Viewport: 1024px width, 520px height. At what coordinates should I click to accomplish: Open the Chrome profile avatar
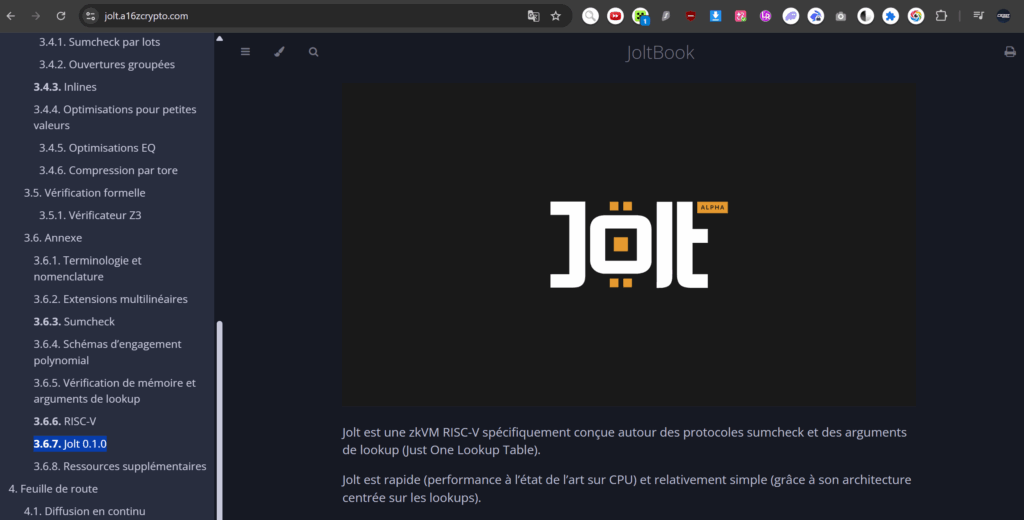pyautogui.click(x=1004, y=16)
